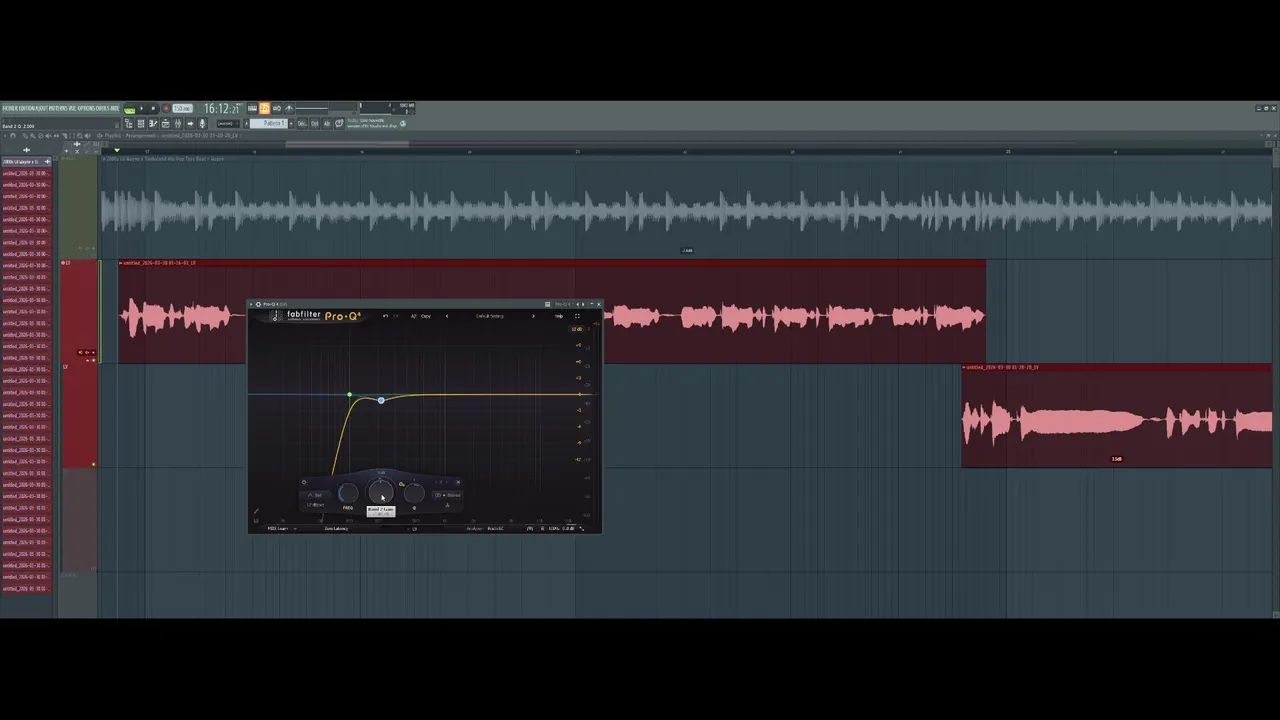Click Copy in the Pro-Q 4 header

426,316
